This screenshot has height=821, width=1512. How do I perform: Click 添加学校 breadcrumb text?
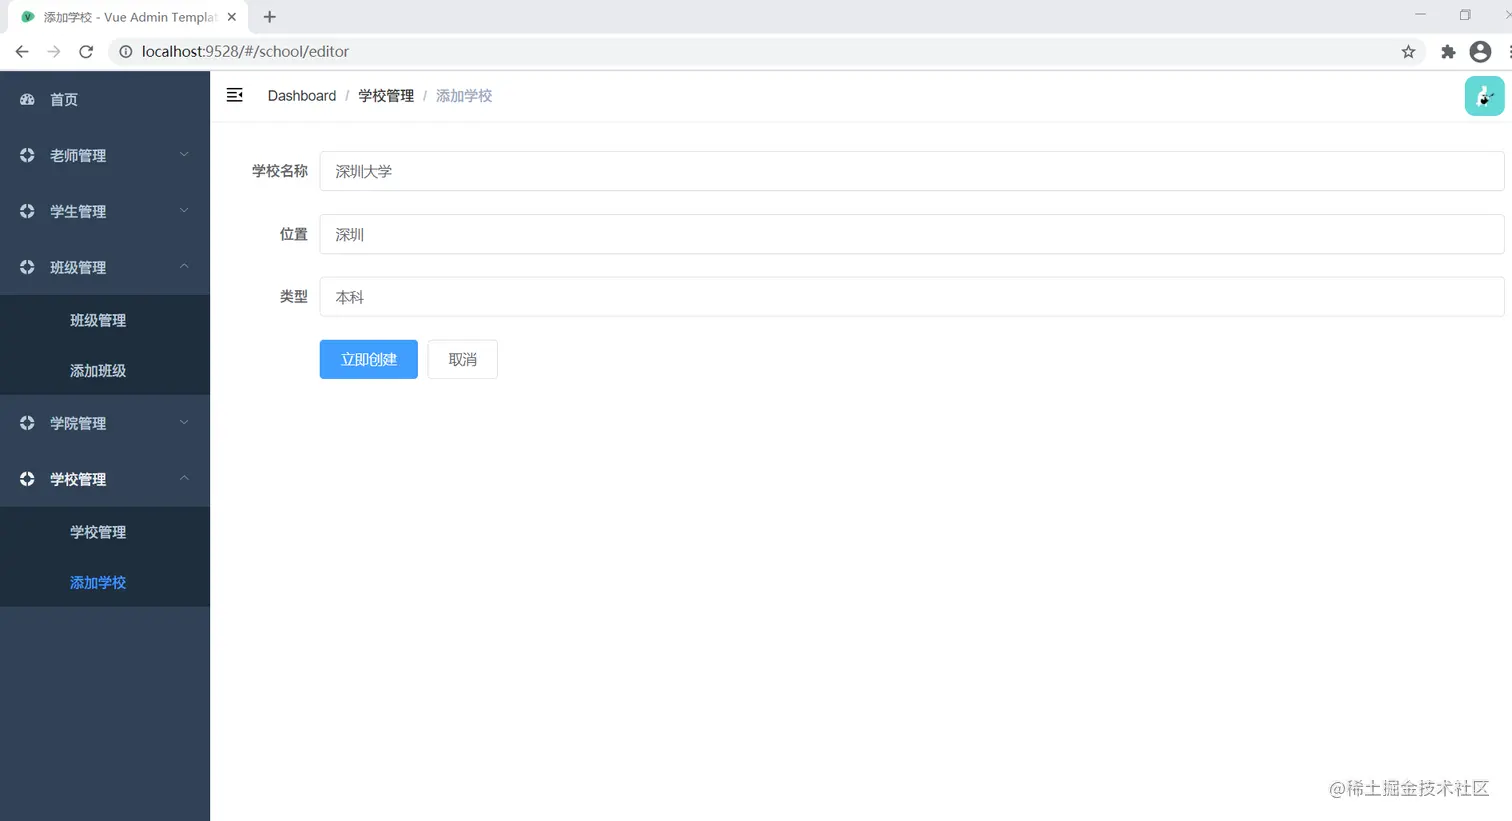click(464, 95)
